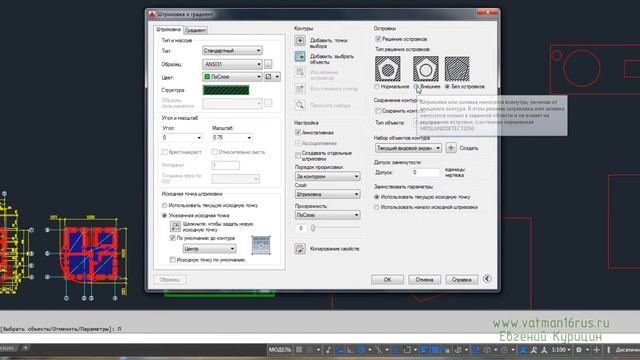The height and width of the screenshot is (360, 640).
Task: Open pattern browser via ellipsis beside ANSI31
Action: click(x=268, y=64)
